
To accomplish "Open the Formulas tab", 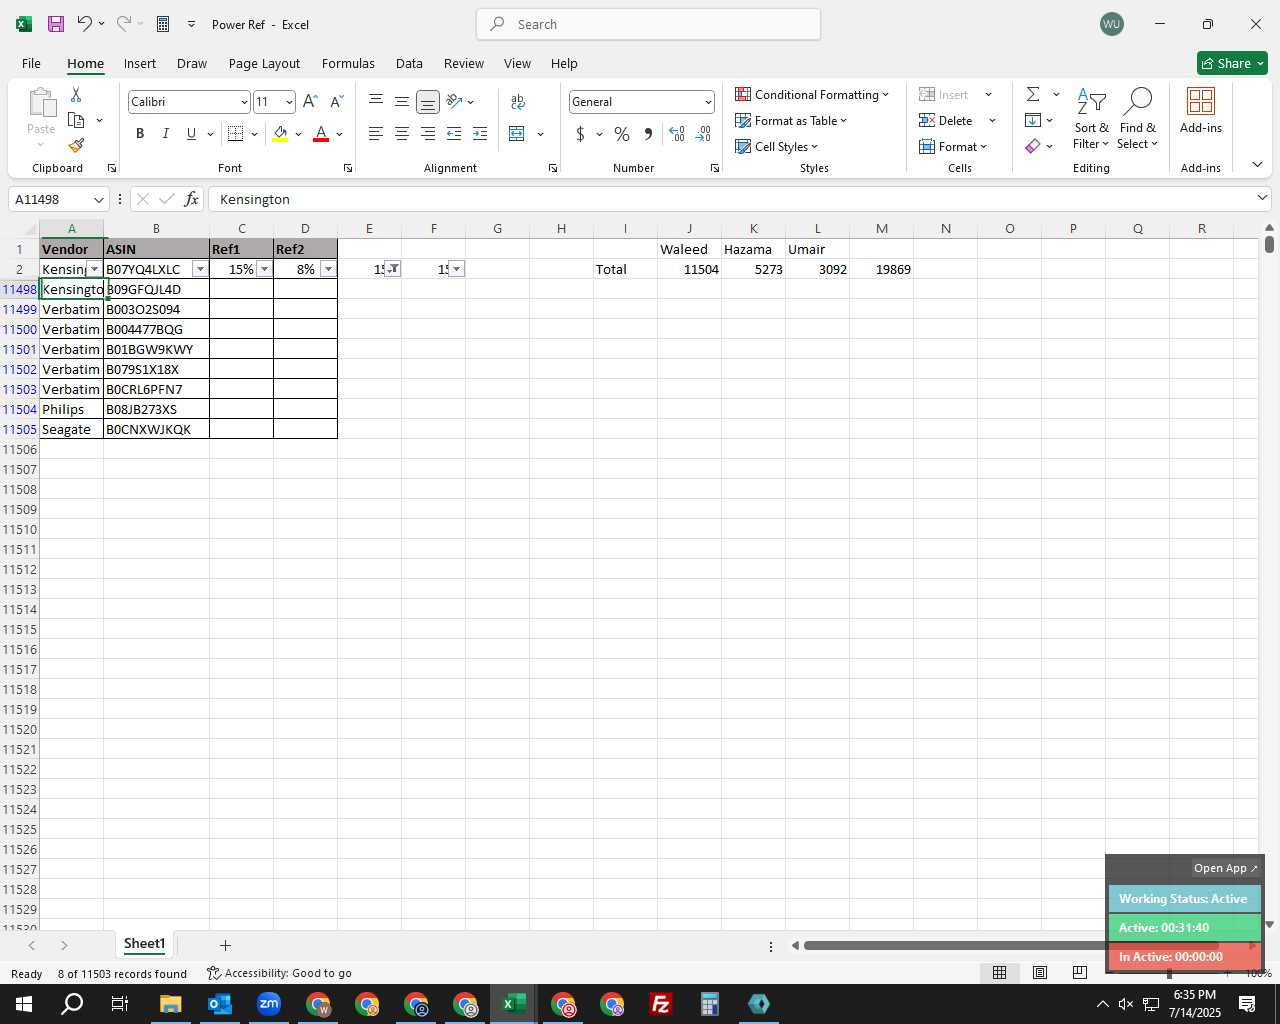I will point(348,63).
